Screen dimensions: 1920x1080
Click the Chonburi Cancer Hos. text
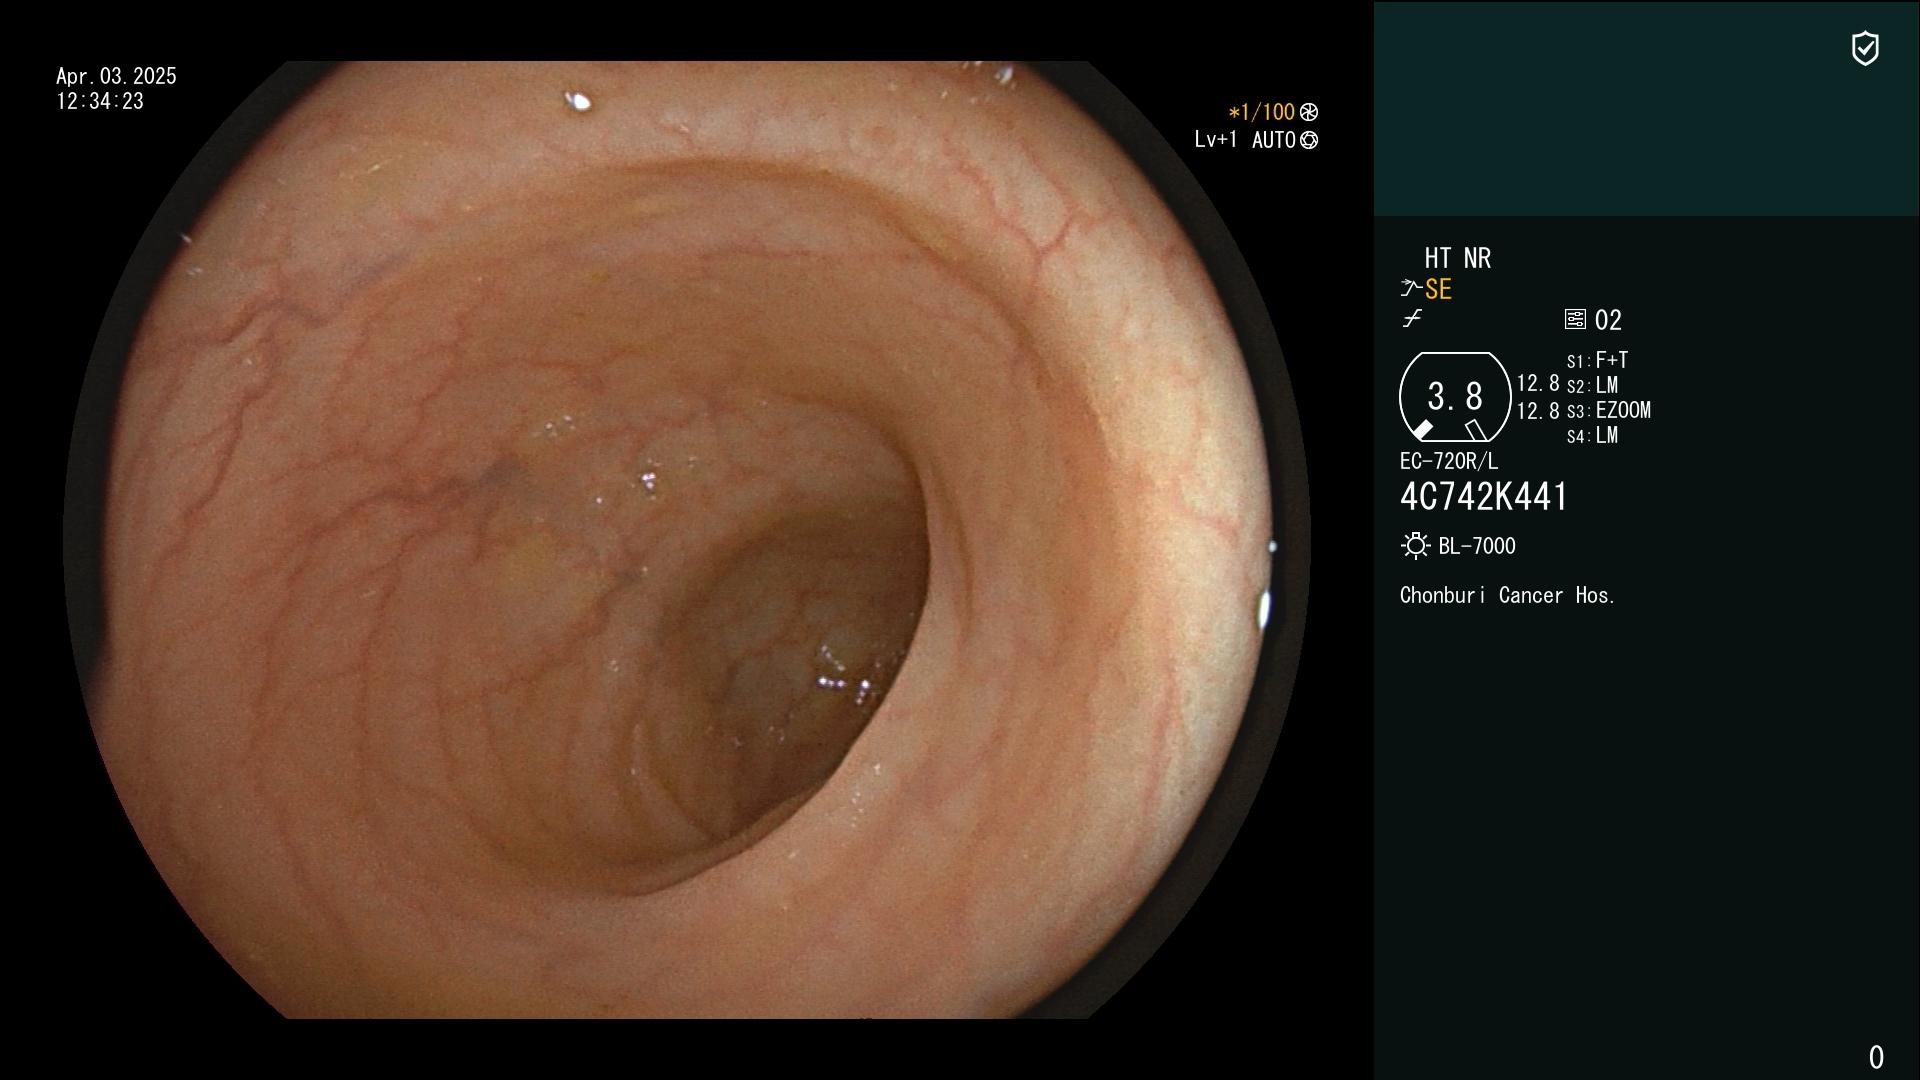click(x=1508, y=595)
